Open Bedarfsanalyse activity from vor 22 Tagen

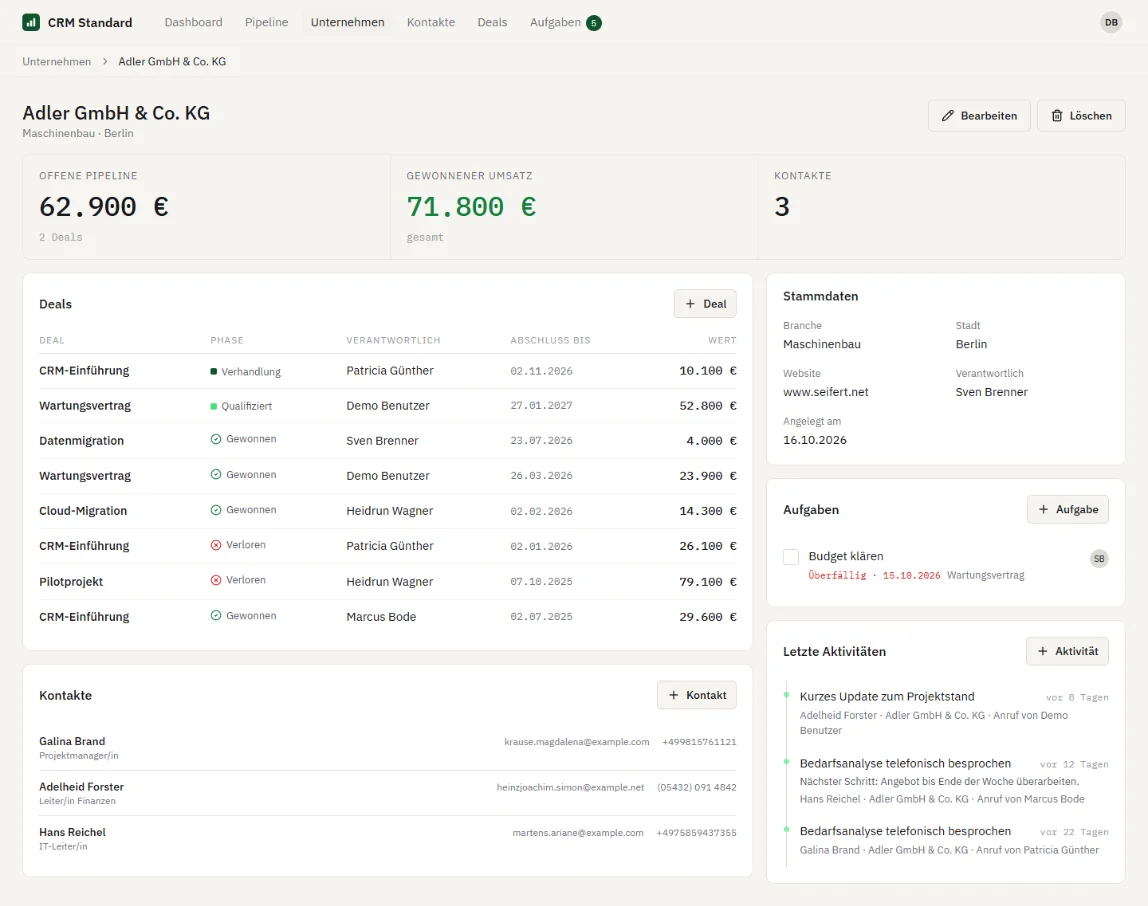coord(905,831)
